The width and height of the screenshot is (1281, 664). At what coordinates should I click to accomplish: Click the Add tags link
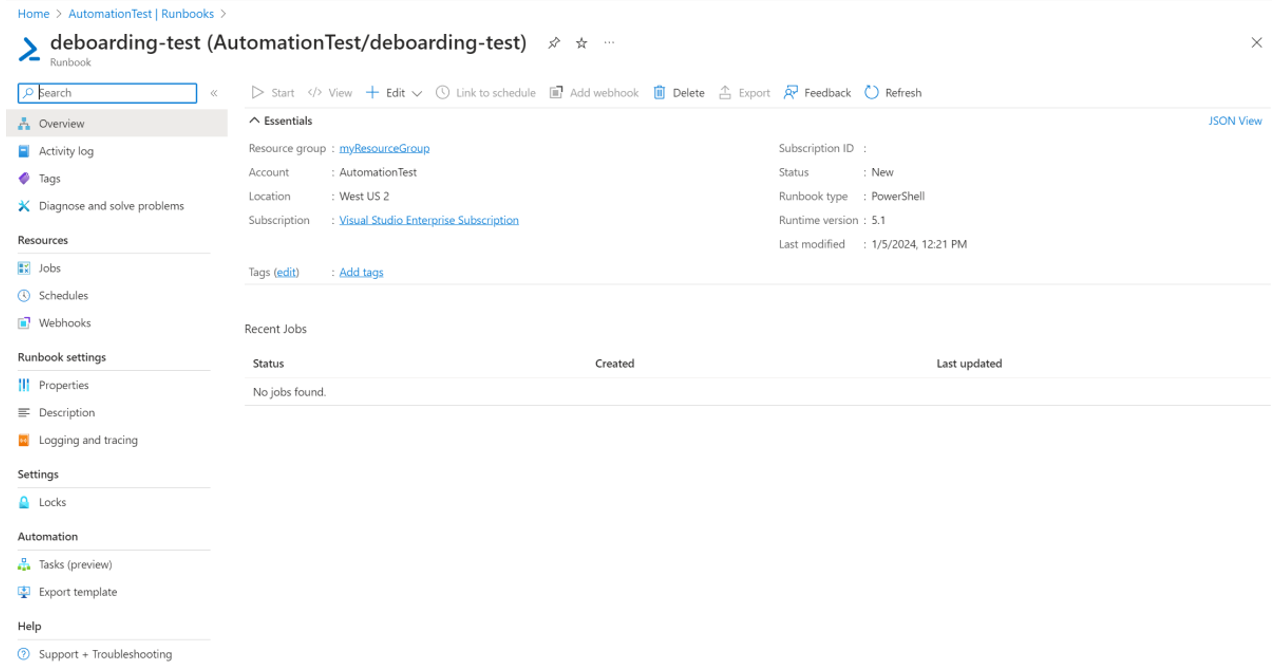(361, 272)
